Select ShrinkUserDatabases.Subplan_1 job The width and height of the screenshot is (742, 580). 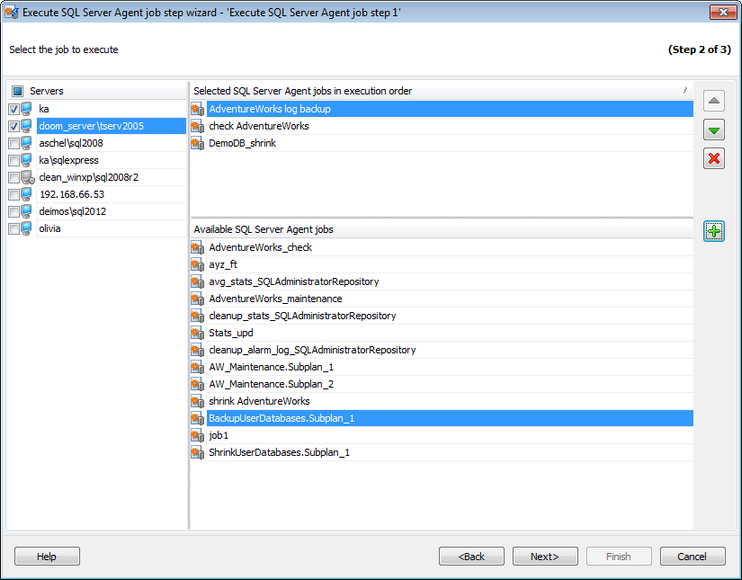click(450, 452)
